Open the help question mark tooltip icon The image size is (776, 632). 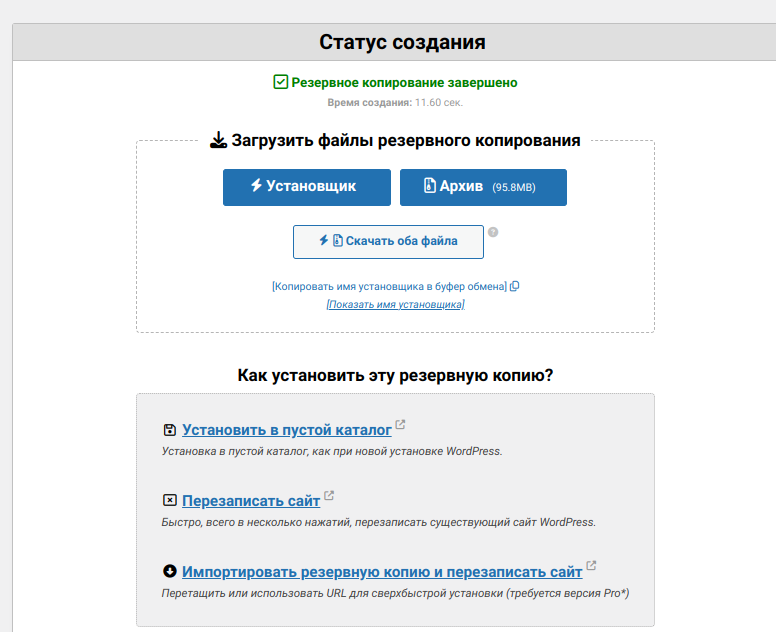493,232
